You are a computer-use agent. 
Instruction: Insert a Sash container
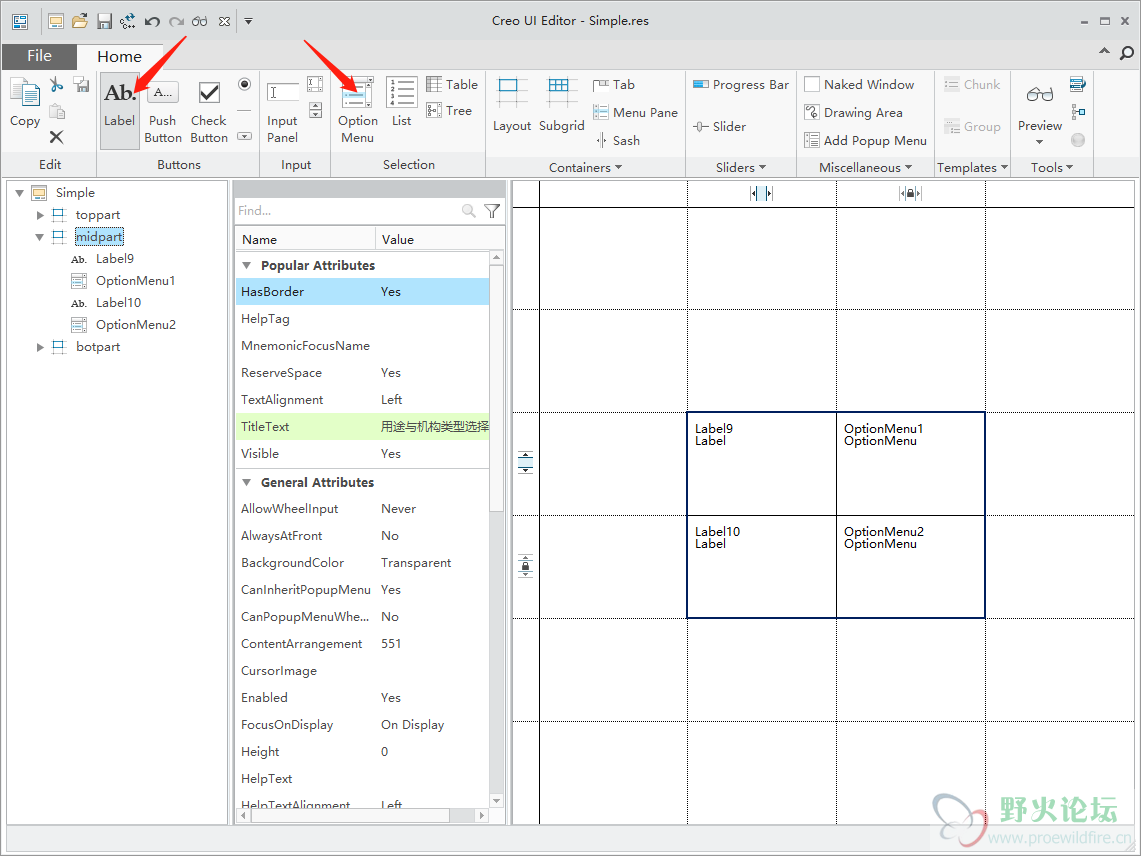pos(617,140)
